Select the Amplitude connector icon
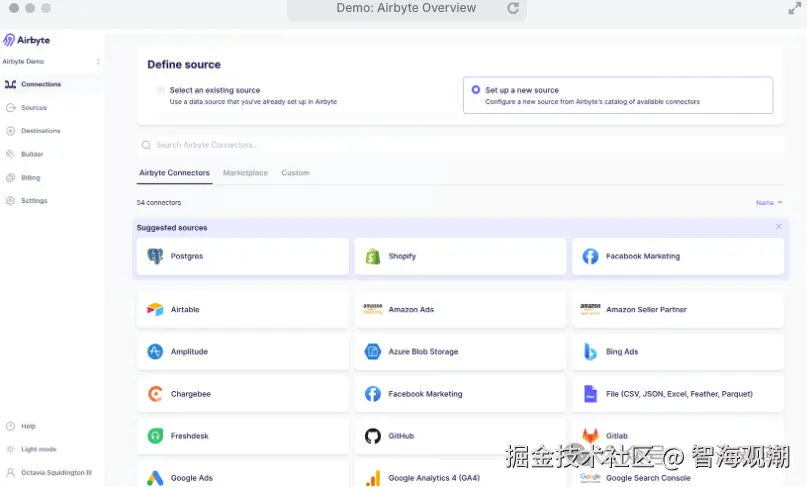This screenshot has height=487, width=807. pyautogui.click(x=155, y=352)
